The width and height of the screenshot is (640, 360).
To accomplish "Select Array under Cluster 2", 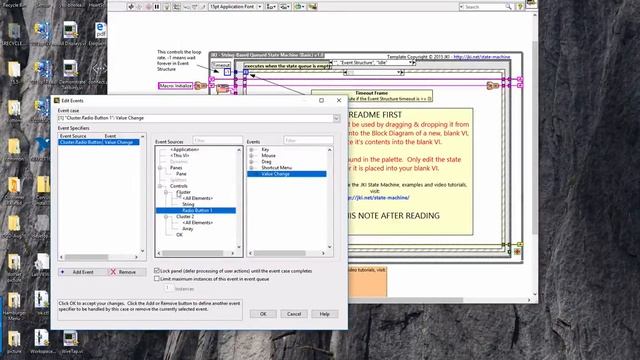I will click(x=188, y=229).
